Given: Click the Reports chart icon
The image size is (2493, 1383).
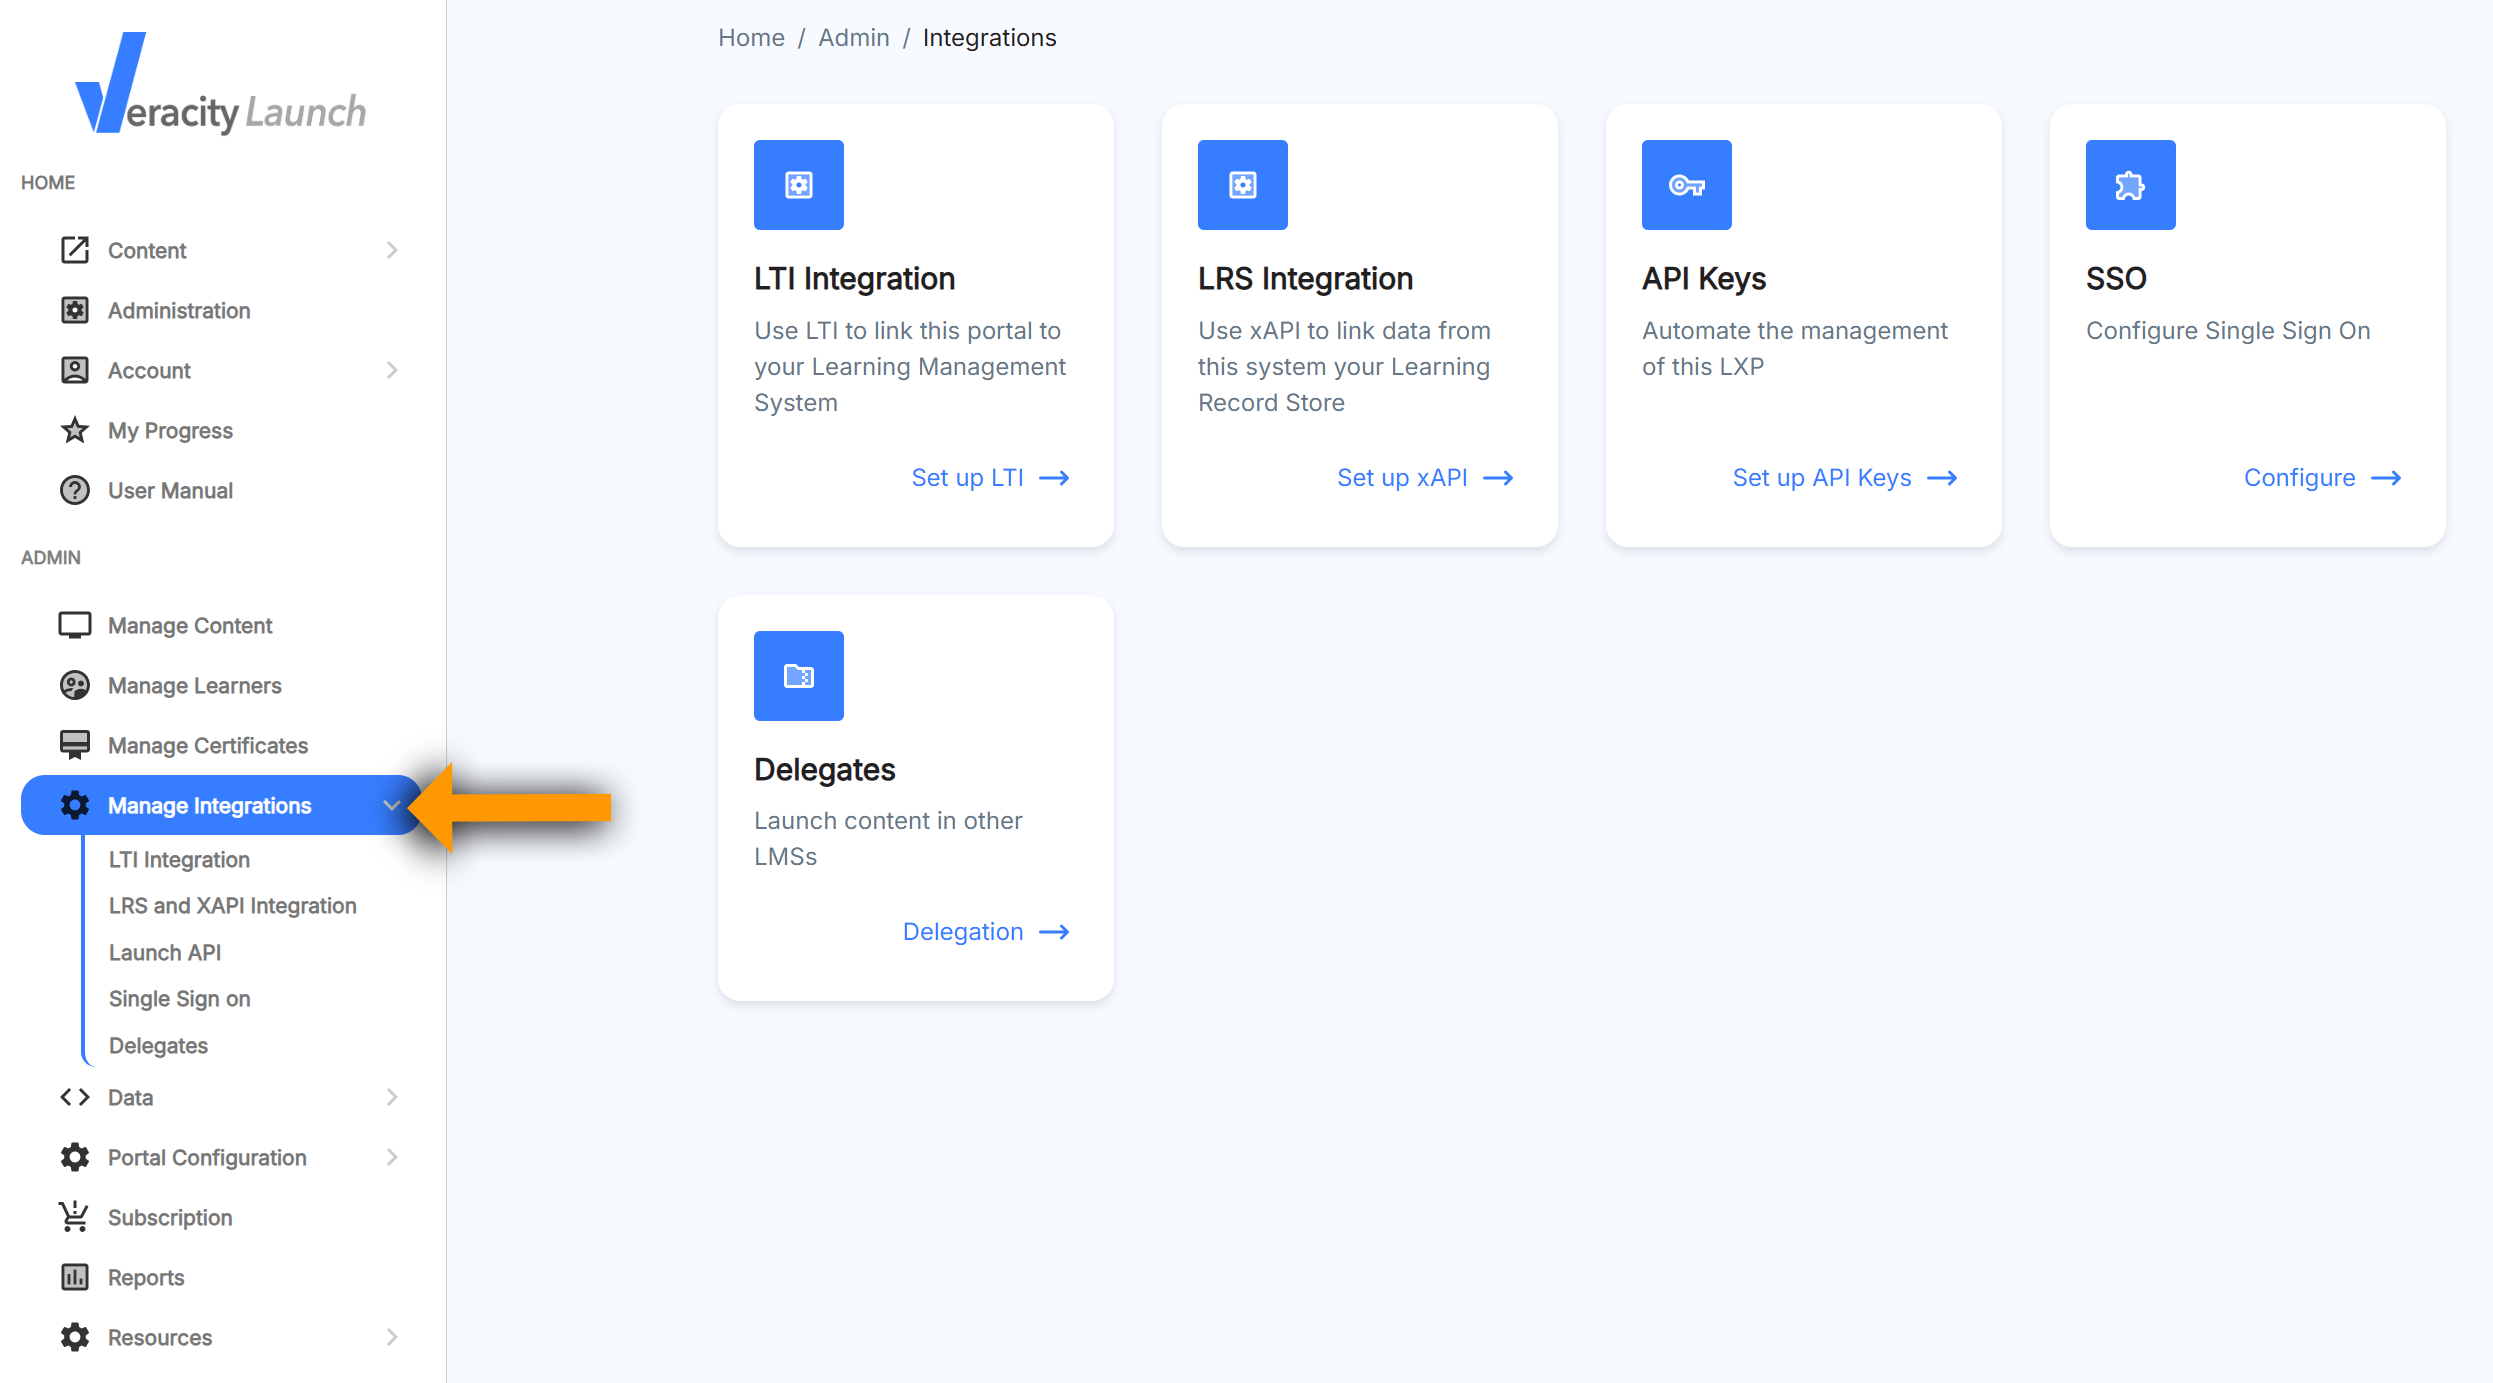Looking at the screenshot, I should pos(75,1277).
